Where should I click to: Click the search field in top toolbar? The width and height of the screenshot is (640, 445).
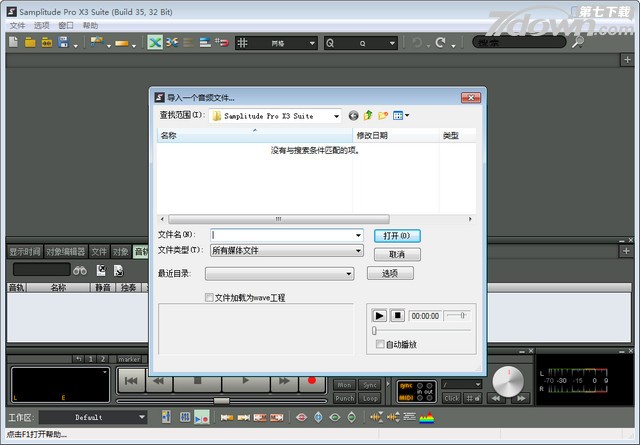pos(519,42)
